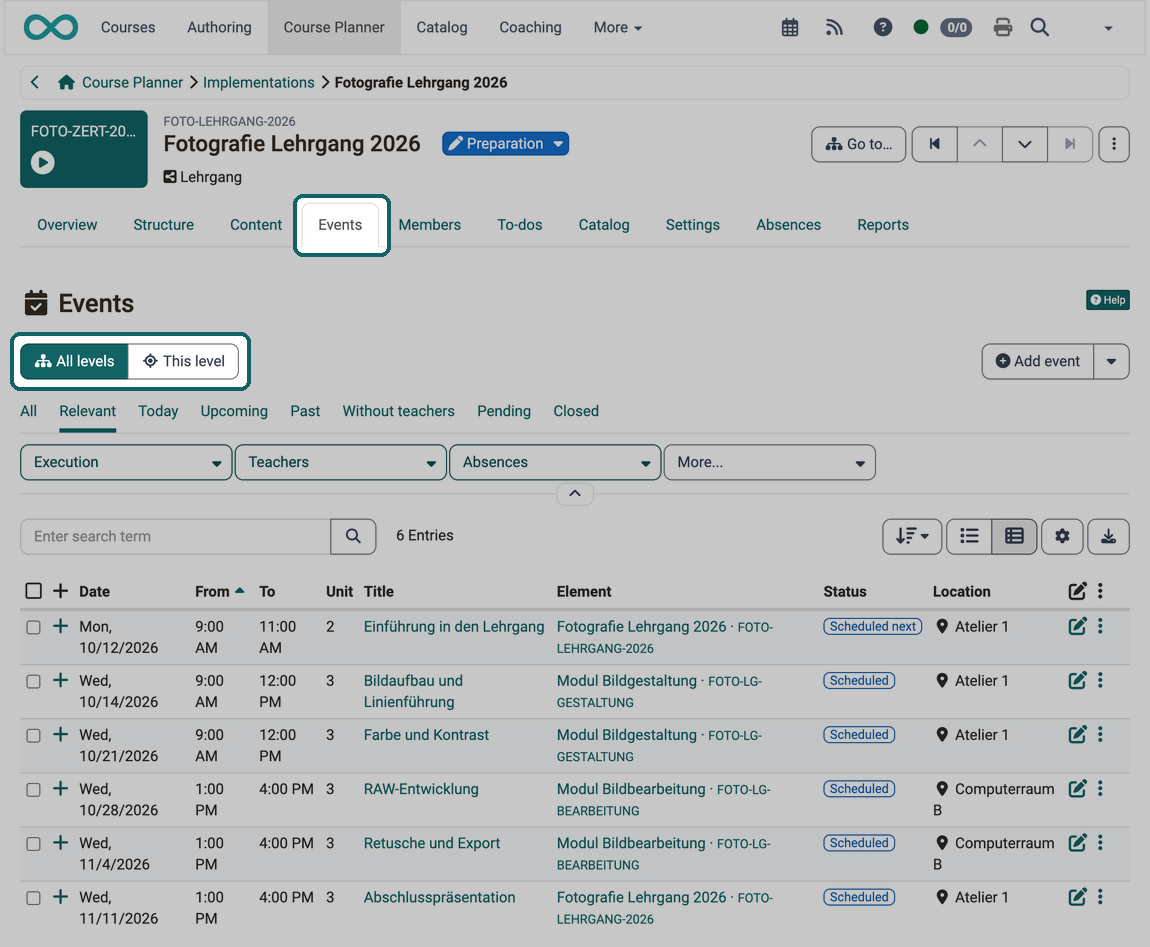Image resolution: width=1150 pixels, height=947 pixels.
Task: Switch to the Without teachers filter tab
Action: click(x=398, y=411)
